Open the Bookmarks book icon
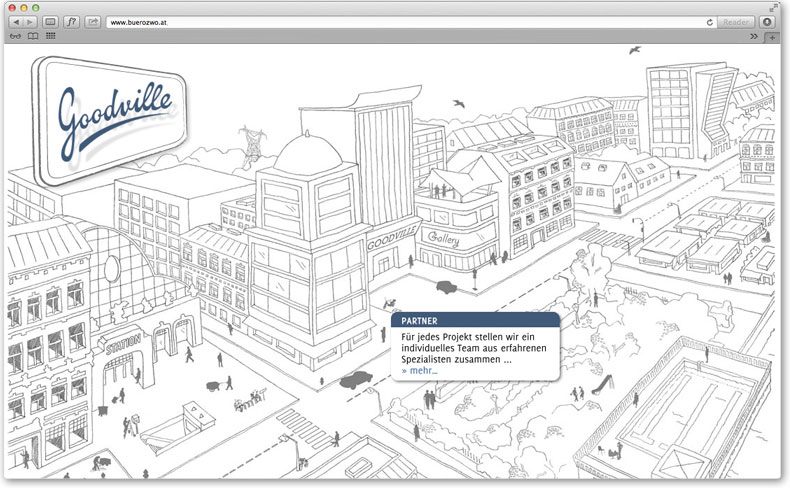Image resolution: width=790 pixels, height=488 pixels. click(x=33, y=36)
